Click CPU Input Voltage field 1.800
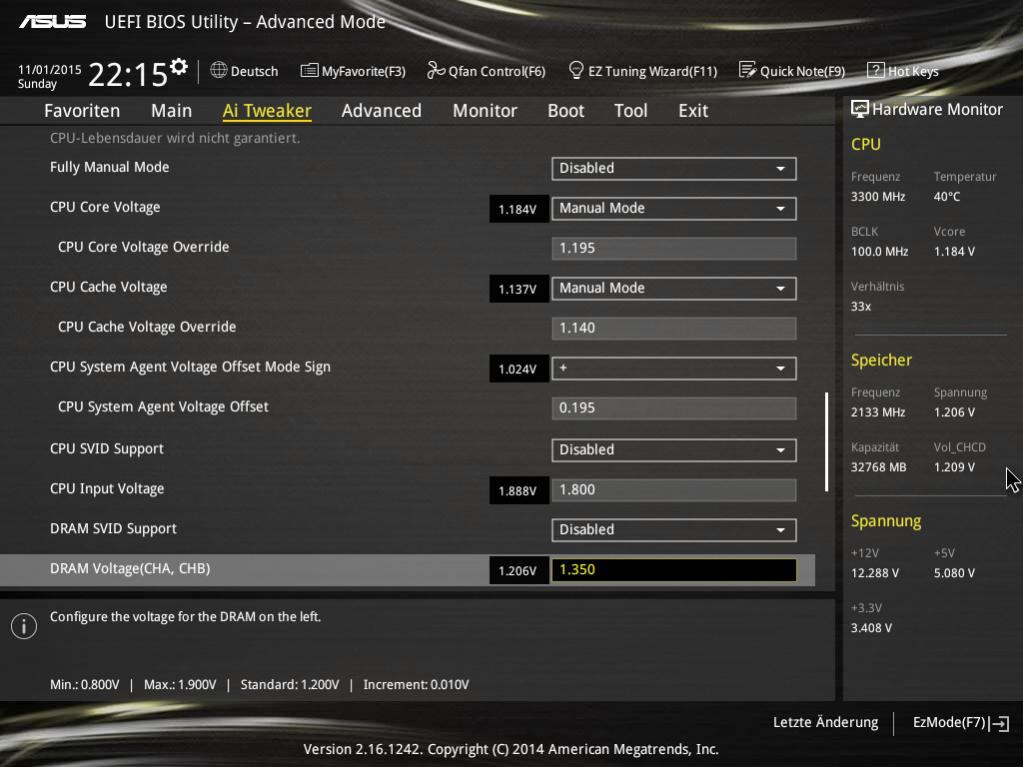The image size is (1023, 767). pos(673,490)
